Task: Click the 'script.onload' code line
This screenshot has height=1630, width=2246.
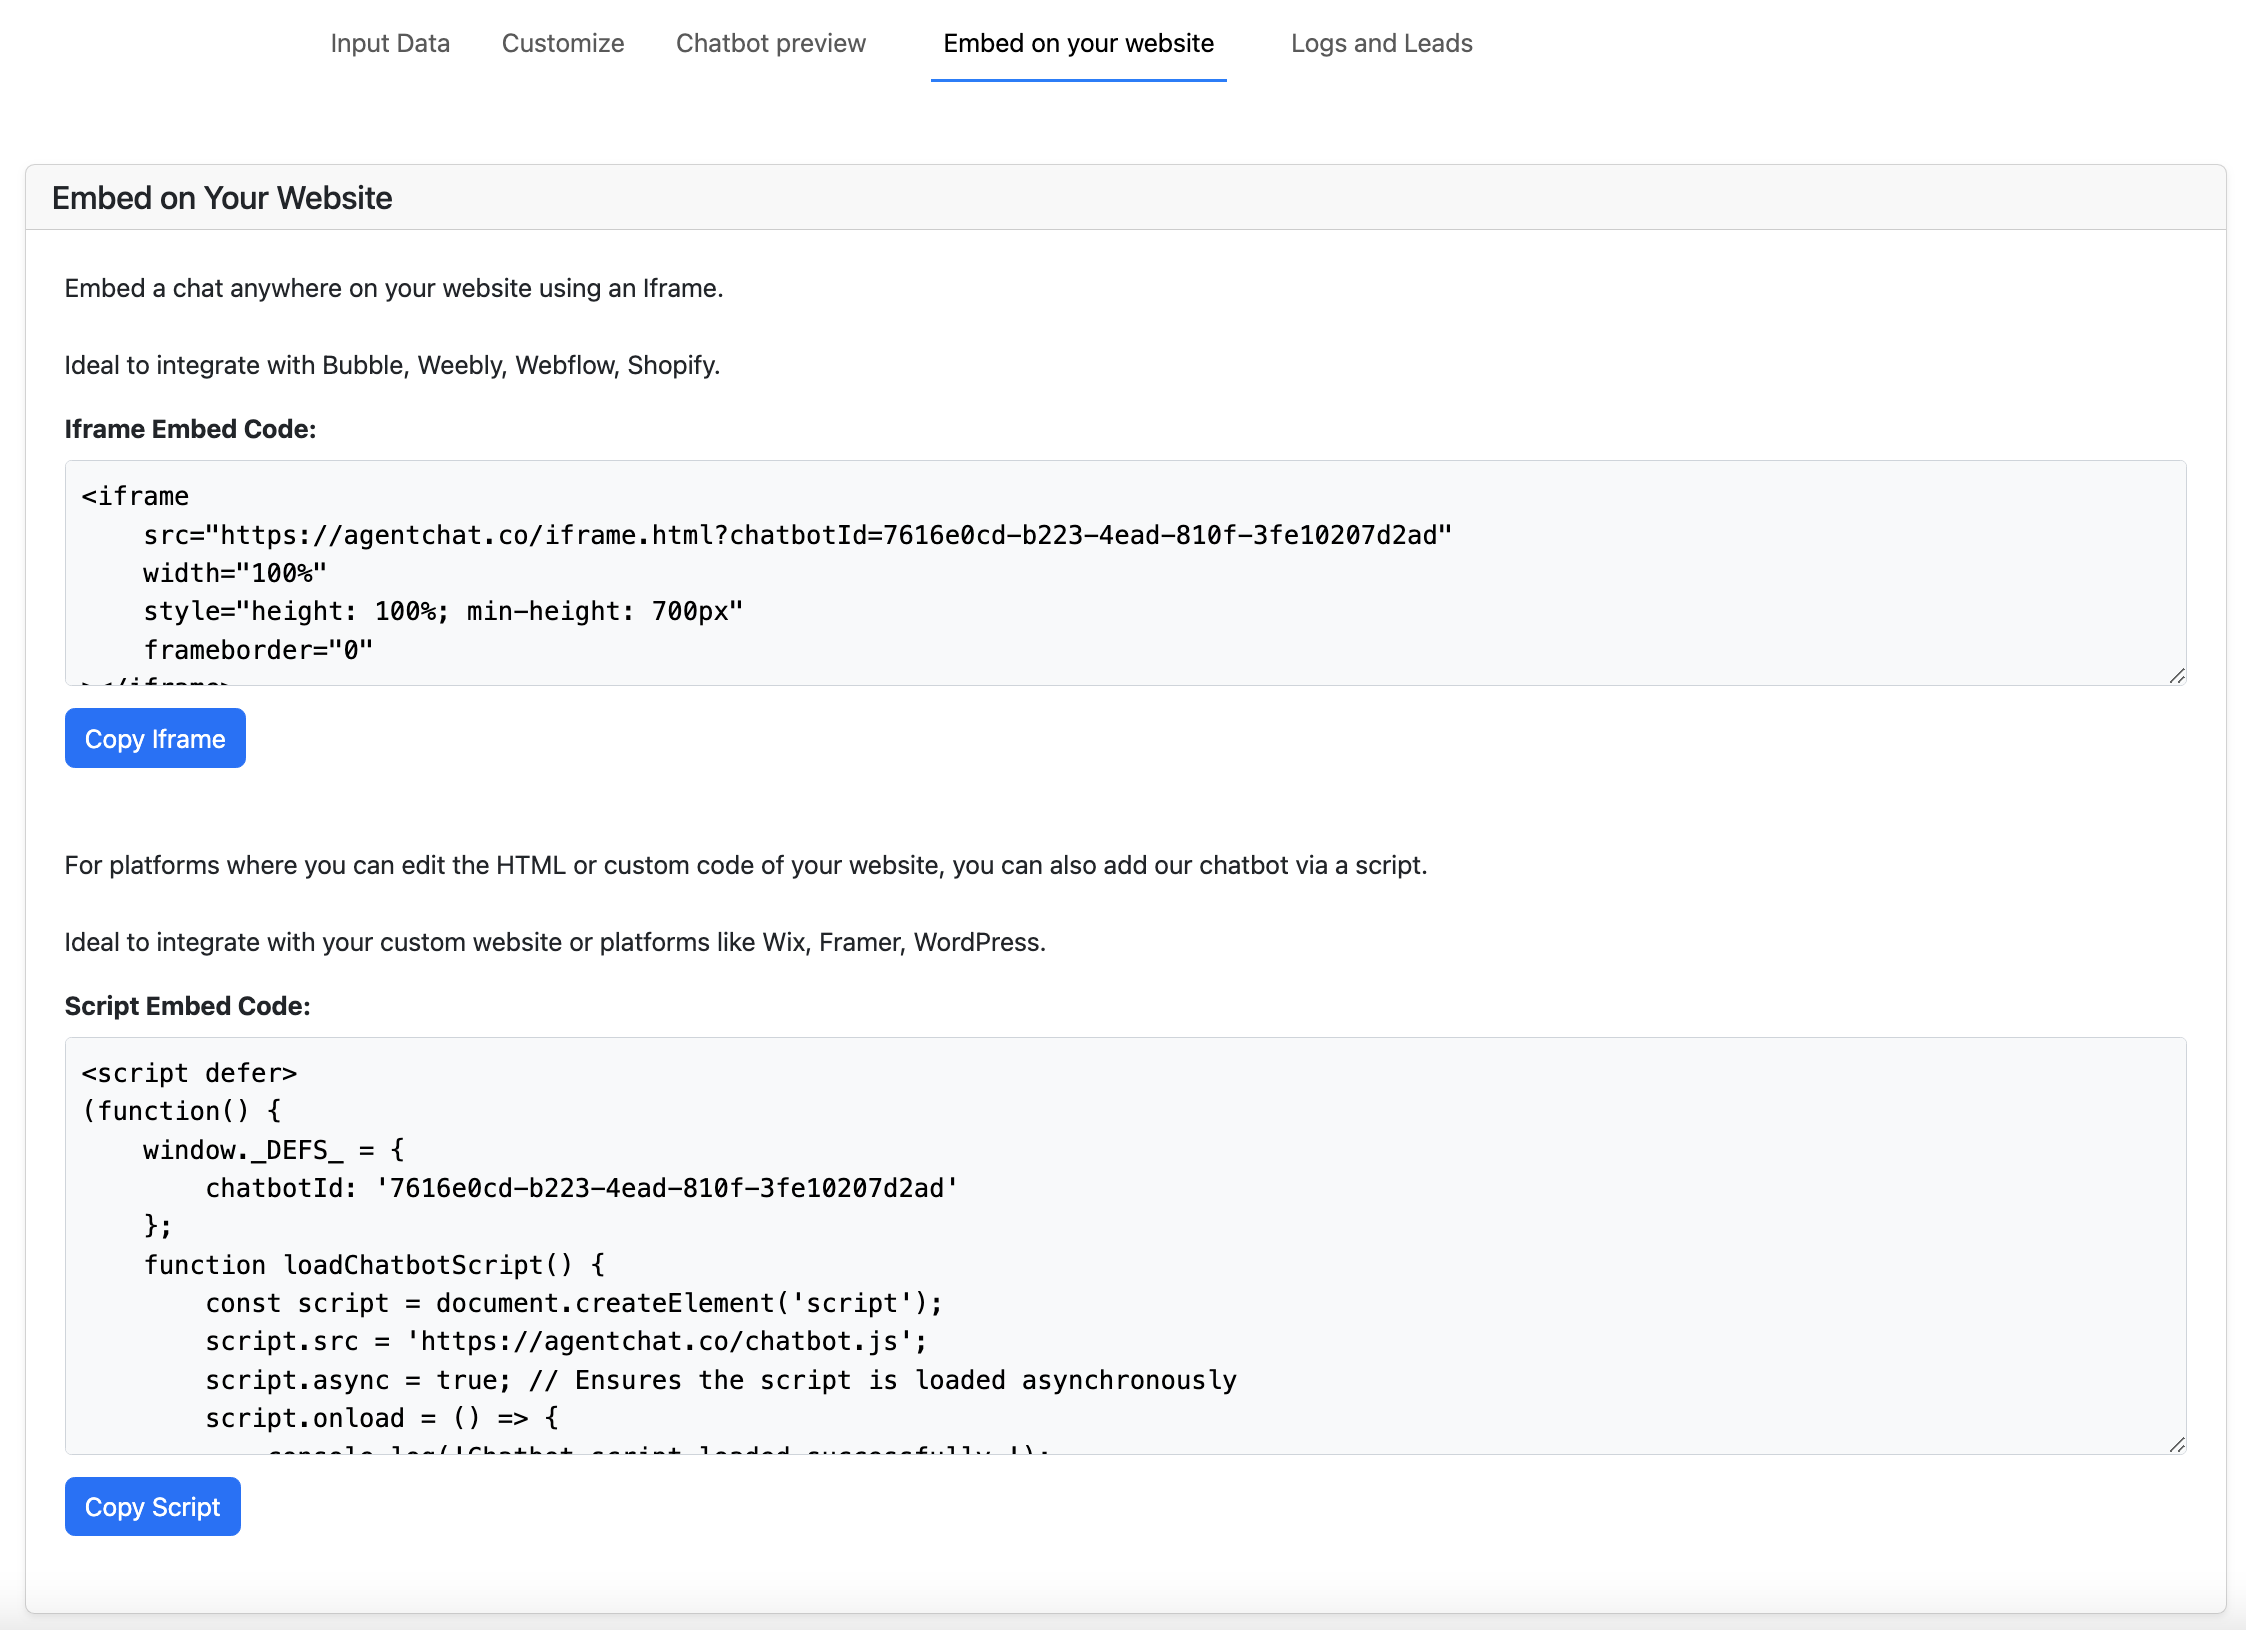Action: [x=382, y=1418]
